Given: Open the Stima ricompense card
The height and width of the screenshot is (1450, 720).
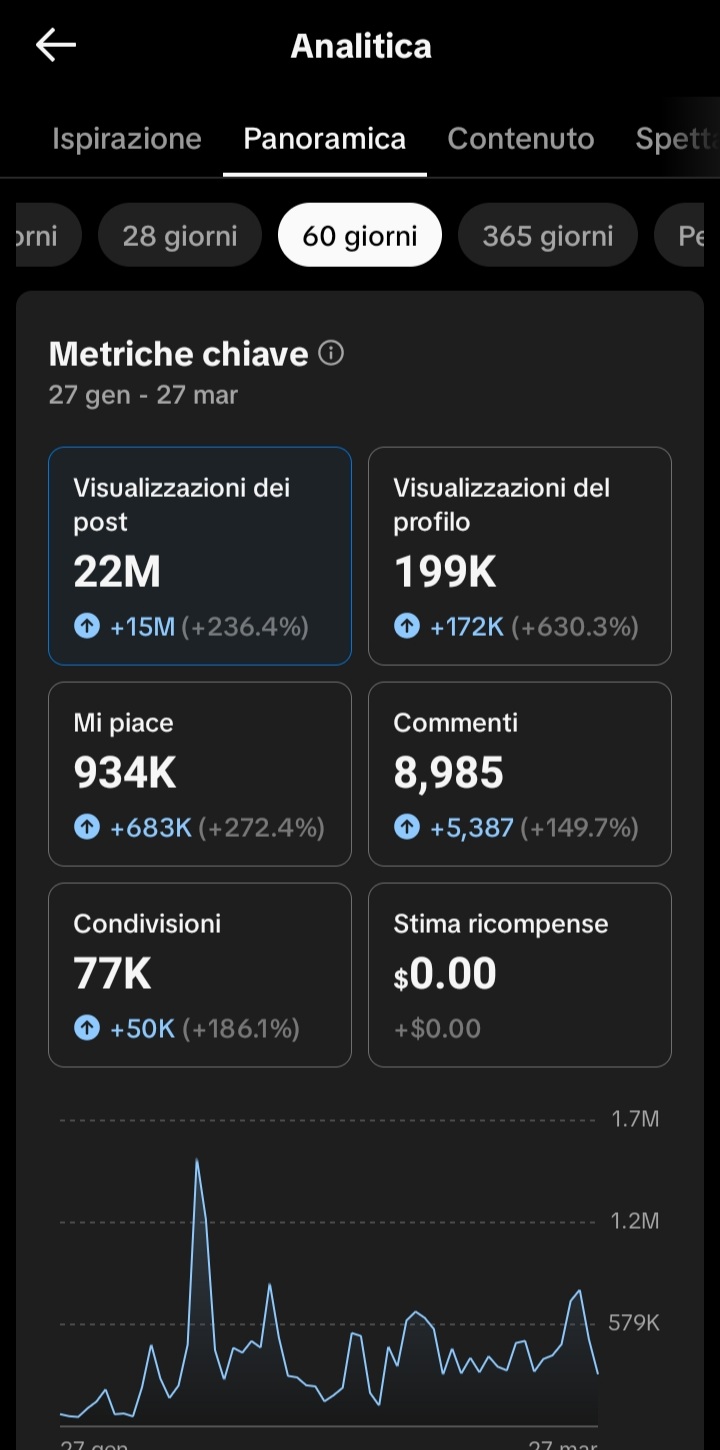Looking at the screenshot, I should coord(520,975).
